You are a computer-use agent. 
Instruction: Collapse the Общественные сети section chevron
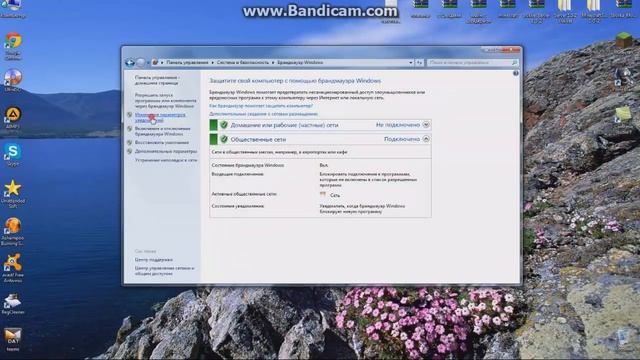(426, 139)
